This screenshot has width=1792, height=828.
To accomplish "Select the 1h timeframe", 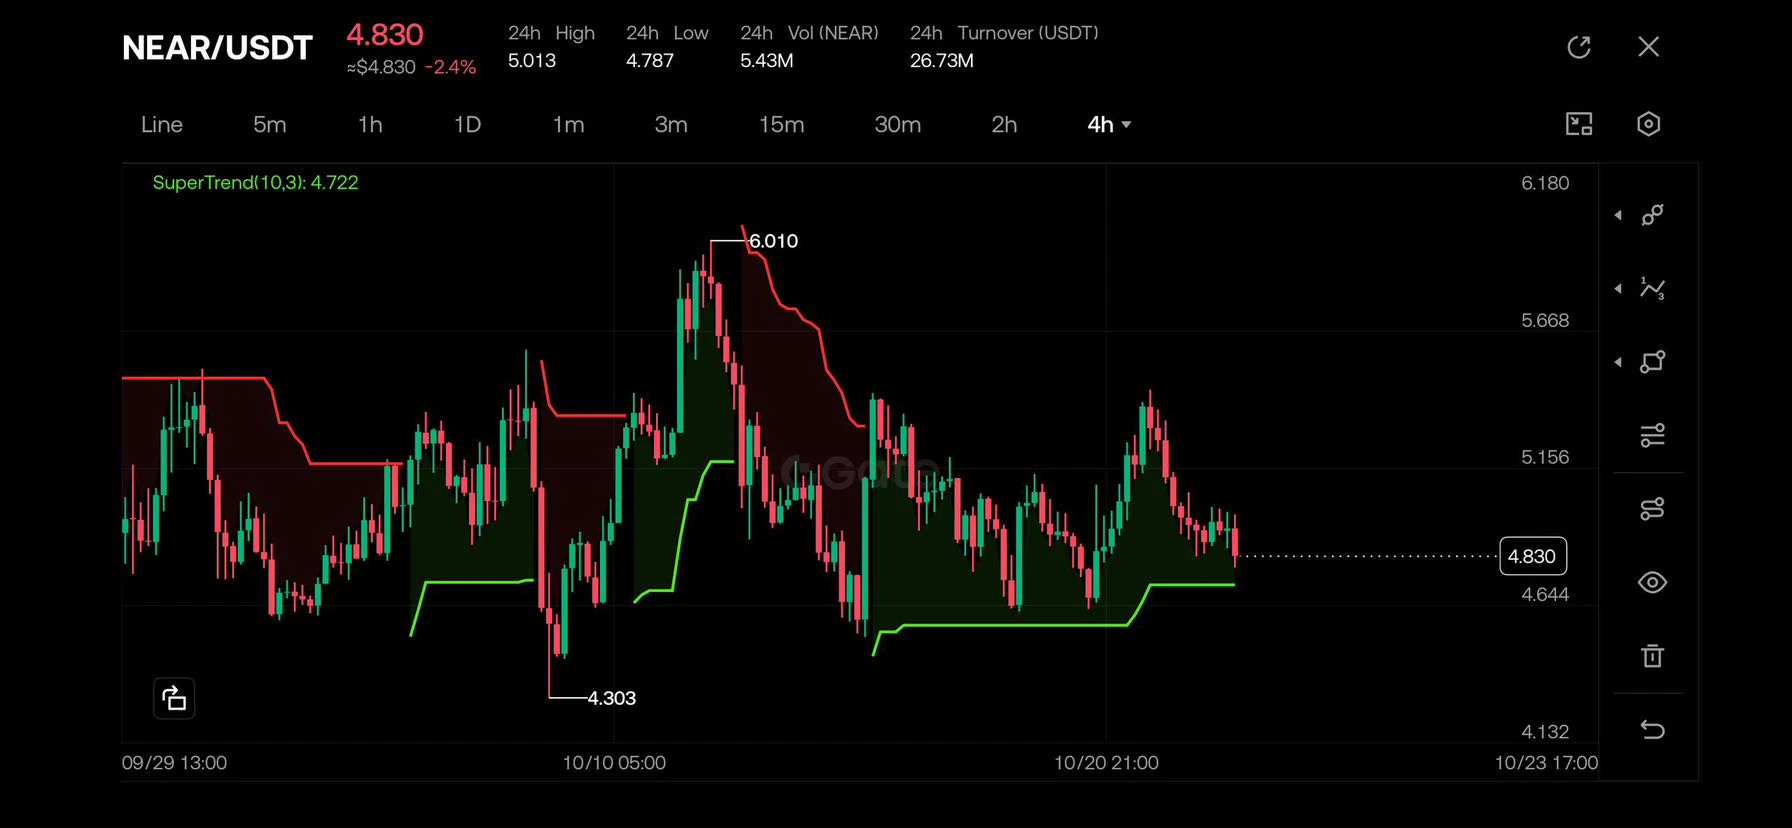I will (x=370, y=124).
